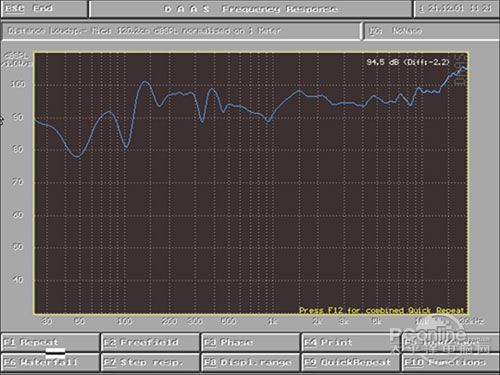500x375 pixels.
Task: Open F2 Freefield function
Action: [150, 342]
